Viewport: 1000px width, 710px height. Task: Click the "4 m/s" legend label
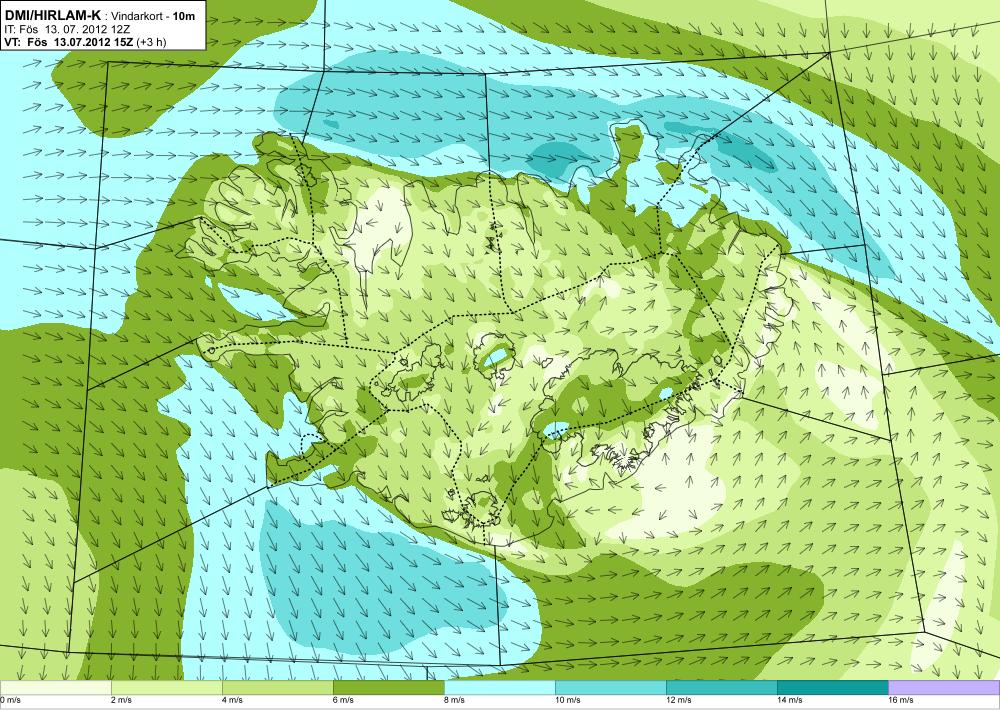[x=233, y=700]
